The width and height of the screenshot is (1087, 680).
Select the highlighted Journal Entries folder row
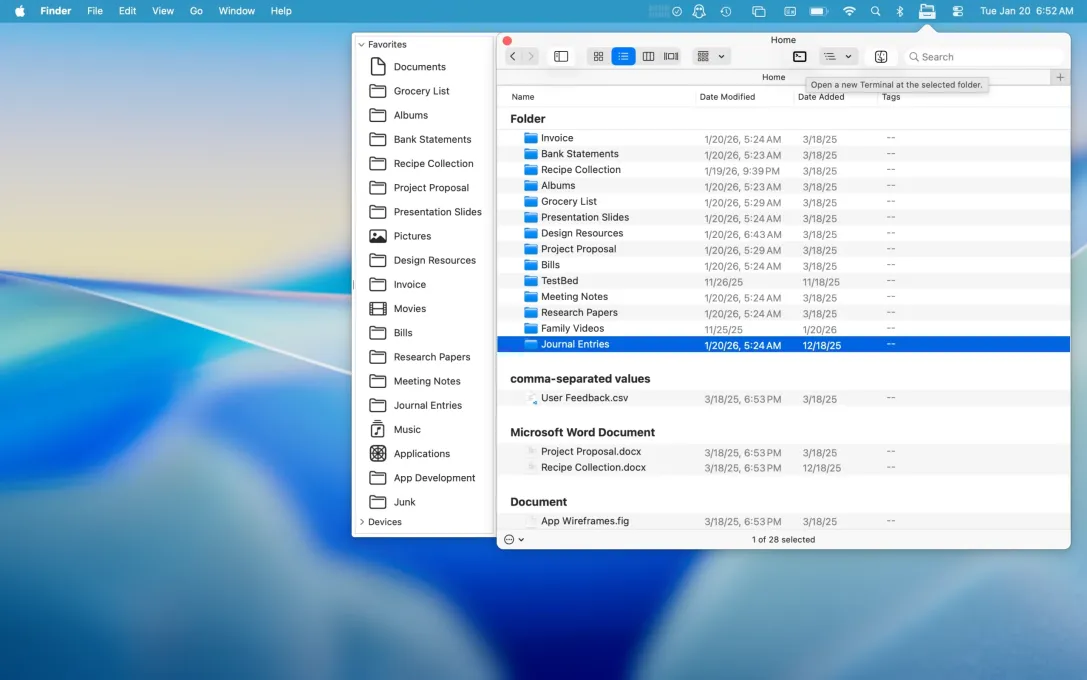[783, 345]
